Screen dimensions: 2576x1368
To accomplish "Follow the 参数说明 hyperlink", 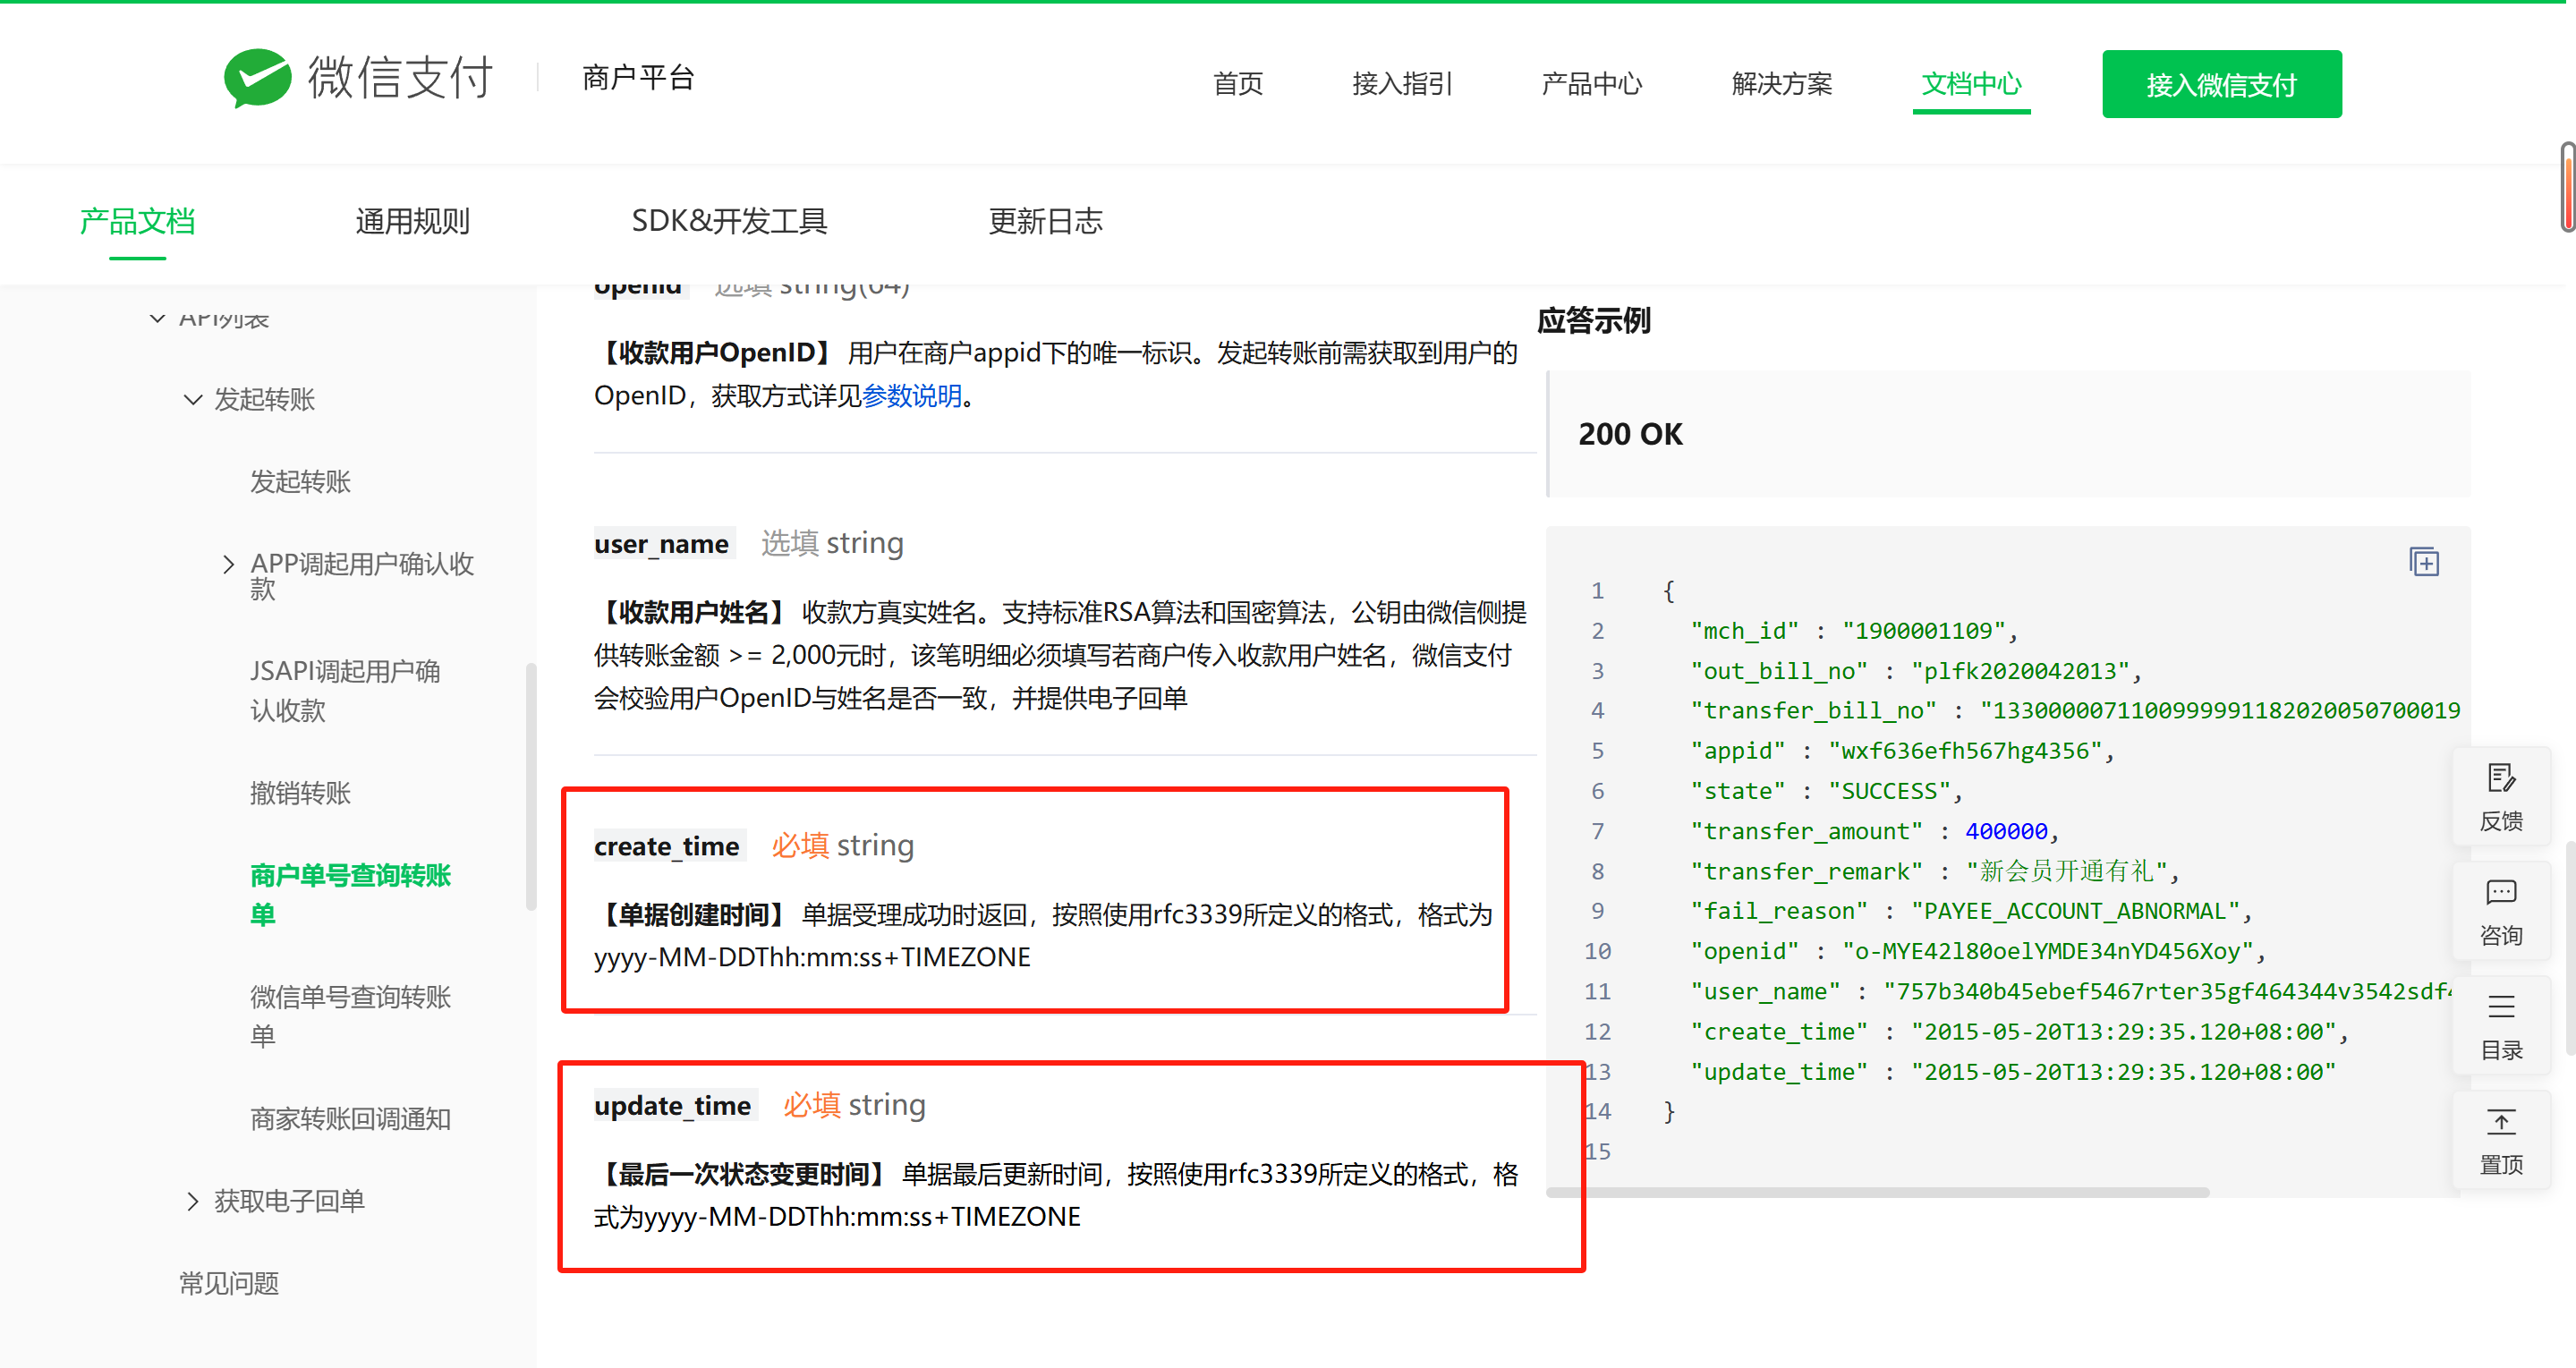I will point(911,396).
